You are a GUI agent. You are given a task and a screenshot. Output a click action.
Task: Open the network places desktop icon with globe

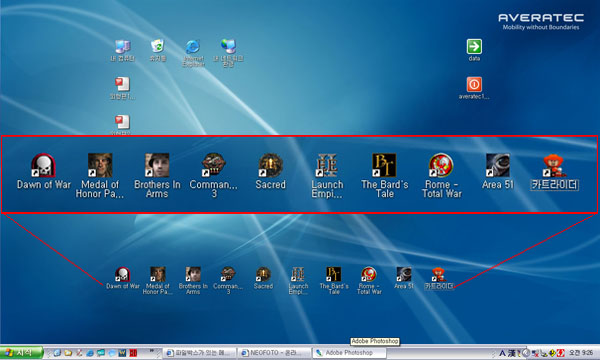pos(228,53)
